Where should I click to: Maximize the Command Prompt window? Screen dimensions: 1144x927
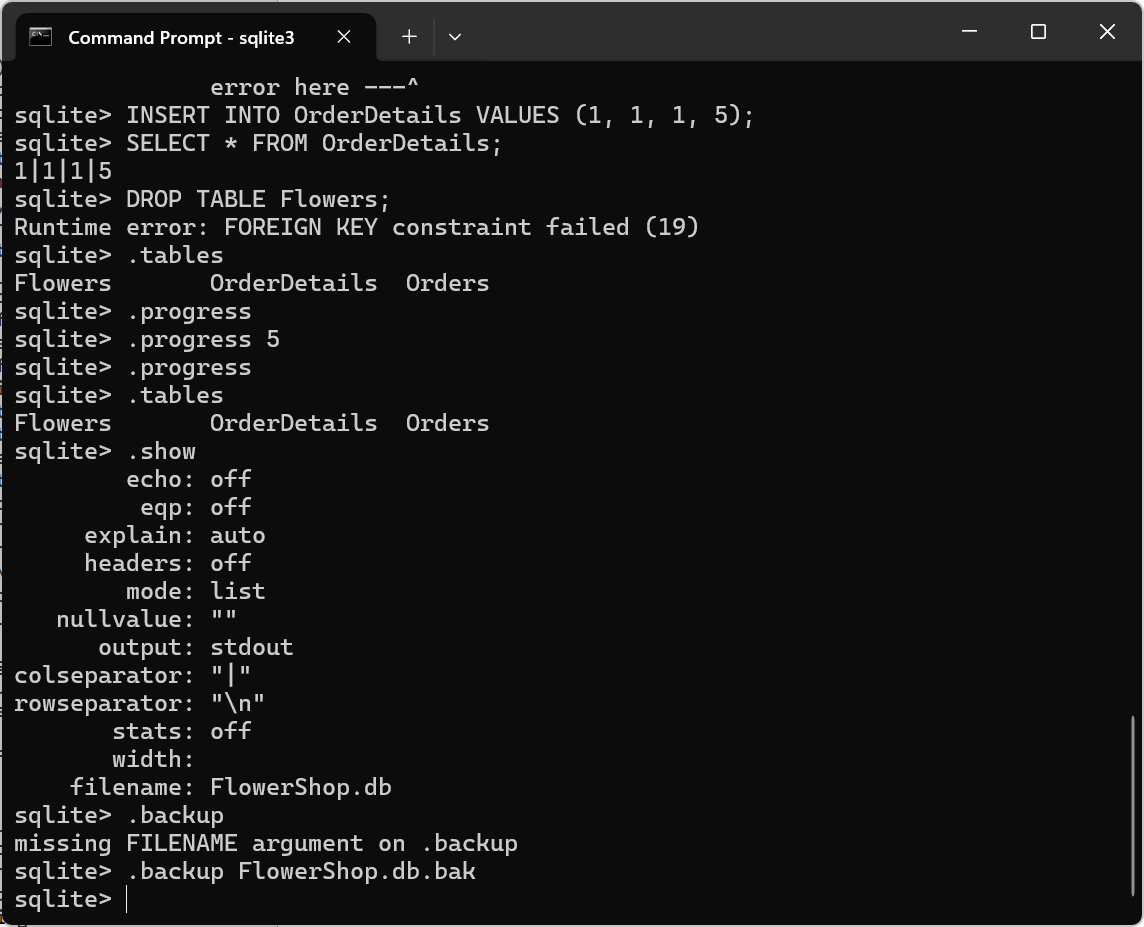[x=1037, y=32]
